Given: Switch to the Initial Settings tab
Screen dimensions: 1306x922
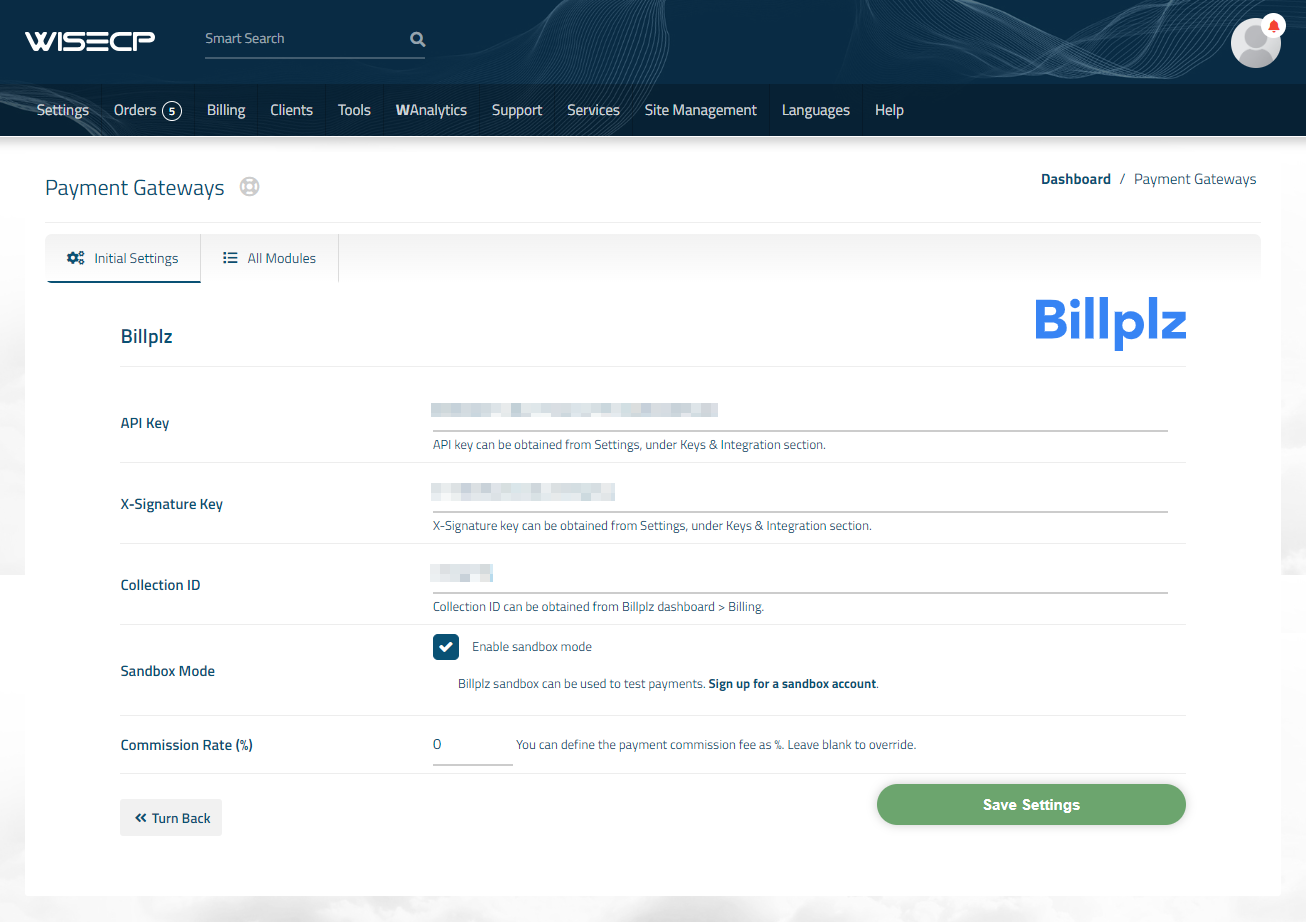Looking at the screenshot, I should pos(123,258).
